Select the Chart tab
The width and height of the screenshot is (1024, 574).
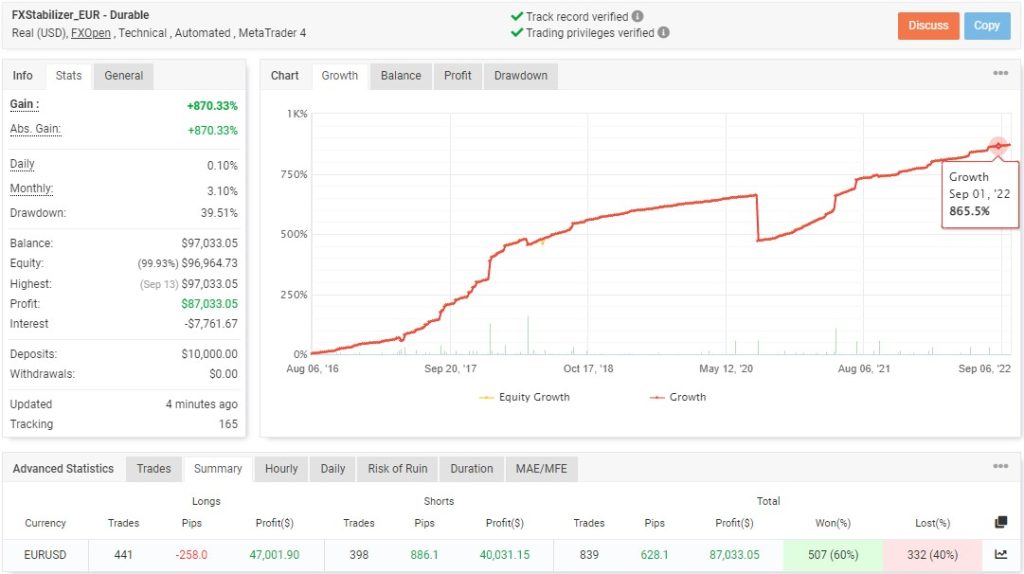pyautogui.click(x=285, y=76)
